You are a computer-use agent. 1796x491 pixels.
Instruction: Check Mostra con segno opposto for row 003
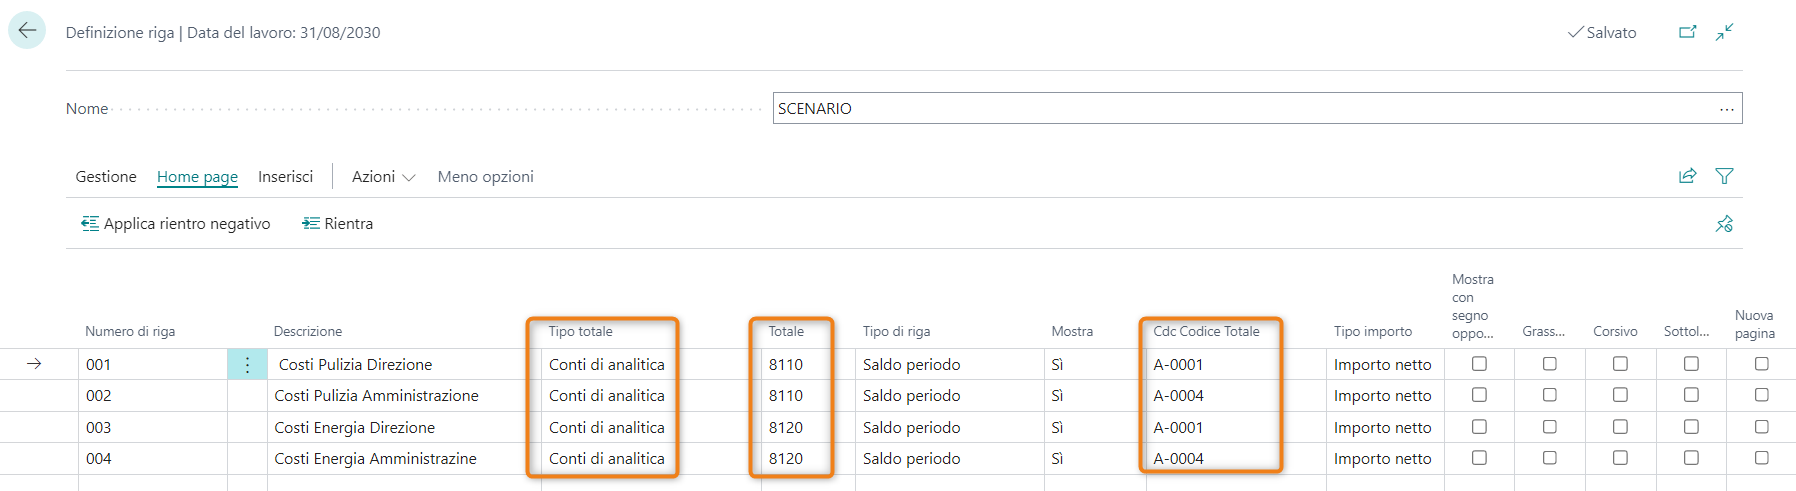1479,427
